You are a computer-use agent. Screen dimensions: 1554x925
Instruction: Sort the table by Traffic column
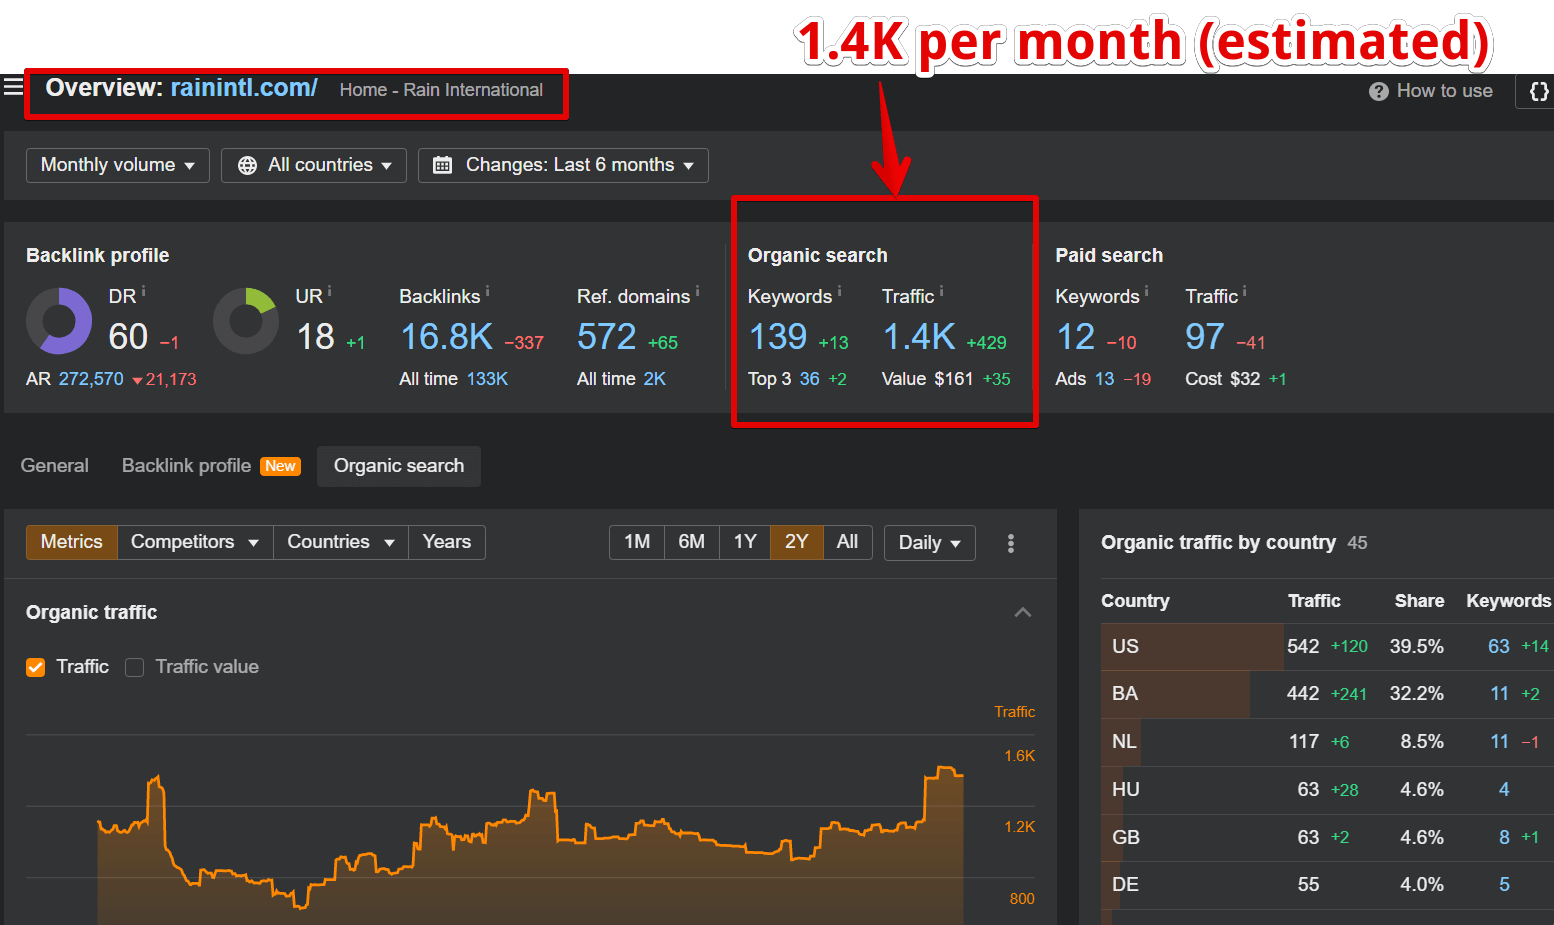(x=1314, y=601)
